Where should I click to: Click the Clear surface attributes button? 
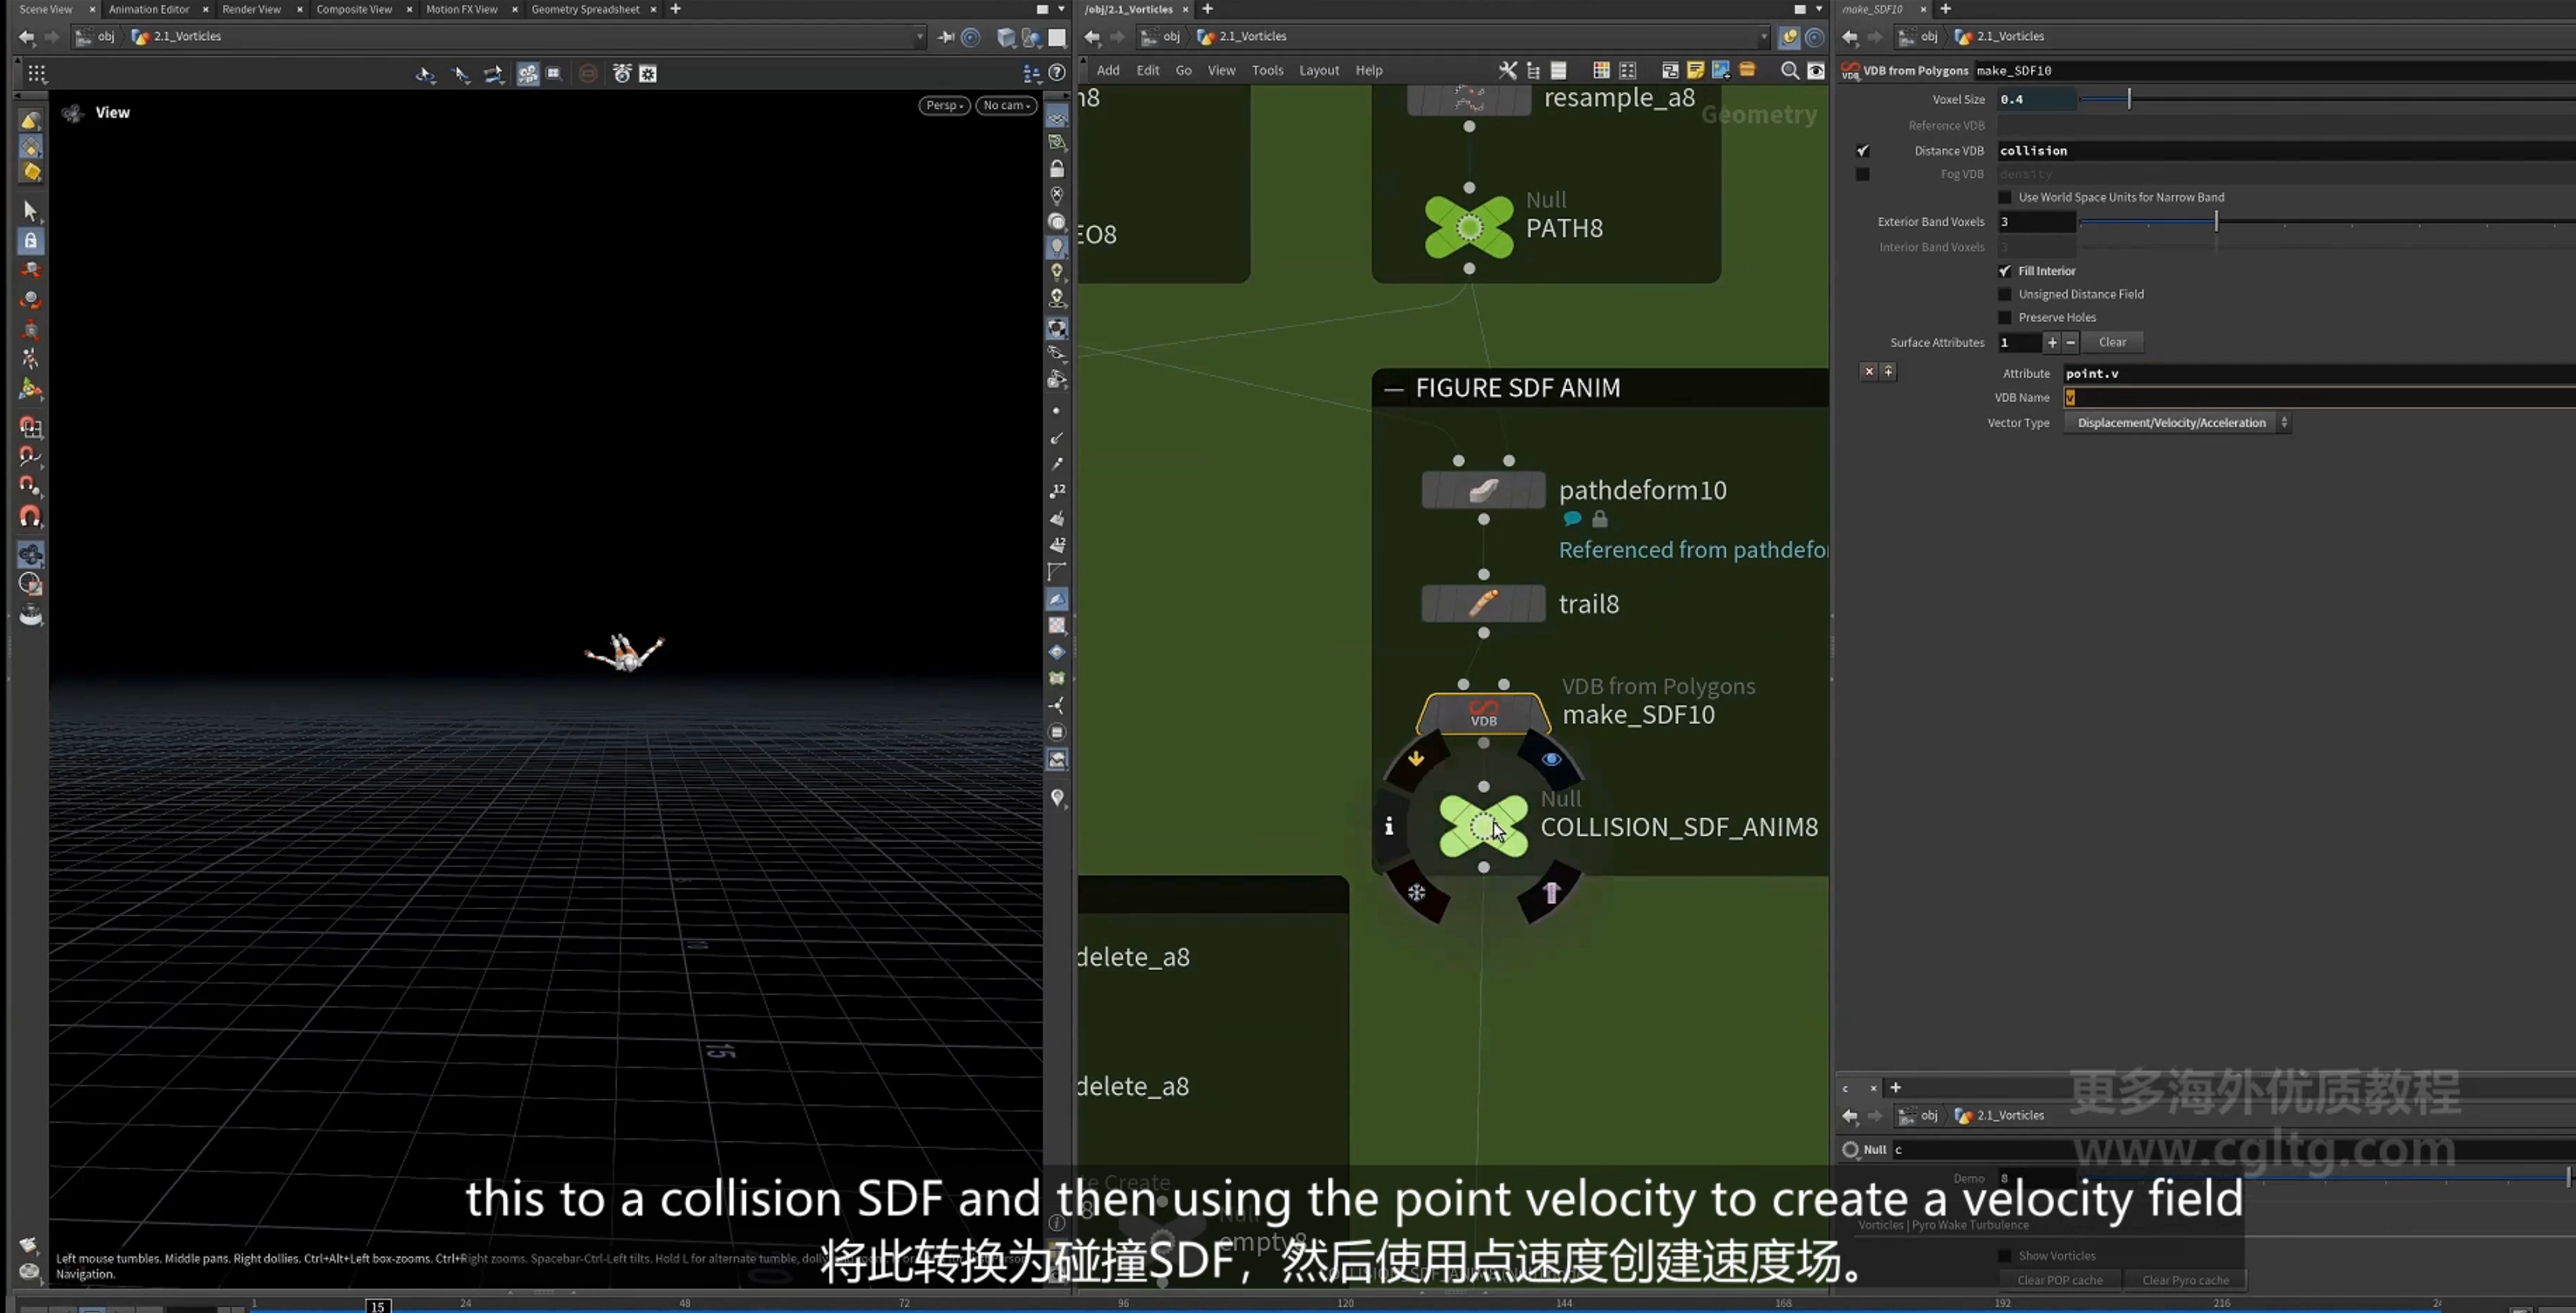[2112, 342]
